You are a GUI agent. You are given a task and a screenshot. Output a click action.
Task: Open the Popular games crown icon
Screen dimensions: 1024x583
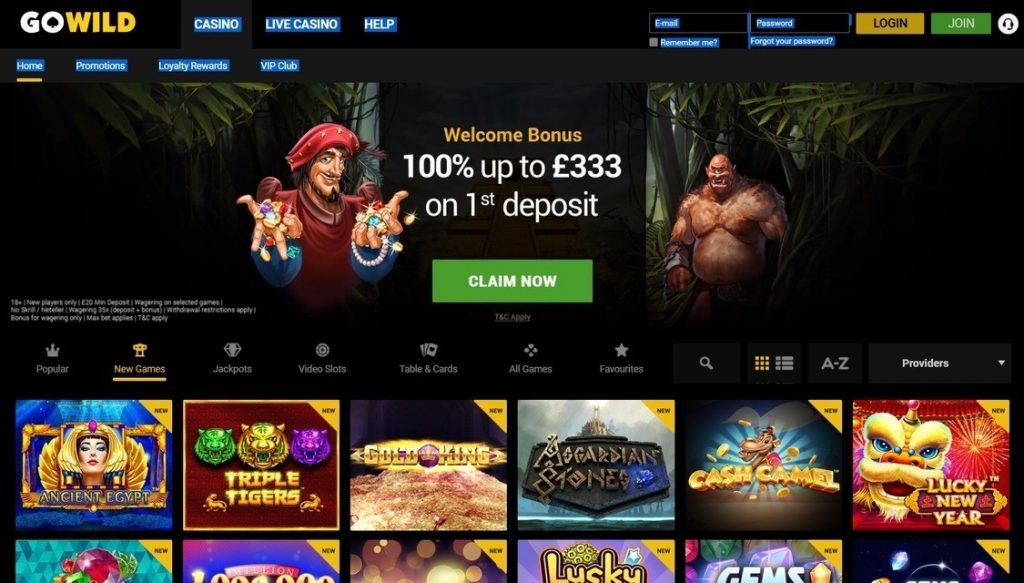click(52, 351)
